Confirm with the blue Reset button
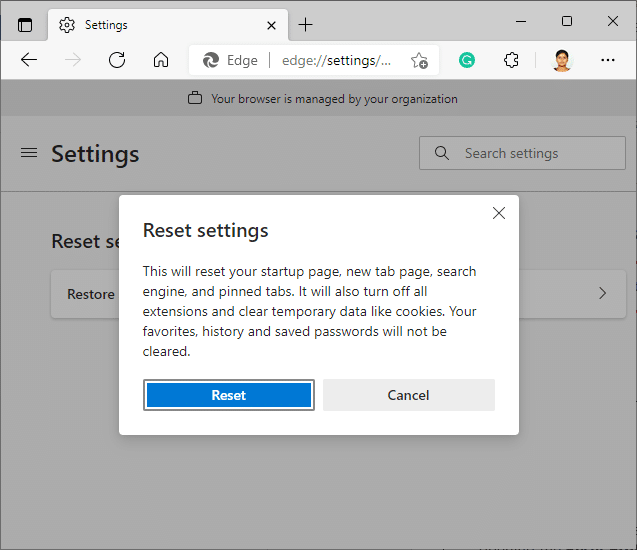This screenshot has height=550, width=637. click(229, 395)
